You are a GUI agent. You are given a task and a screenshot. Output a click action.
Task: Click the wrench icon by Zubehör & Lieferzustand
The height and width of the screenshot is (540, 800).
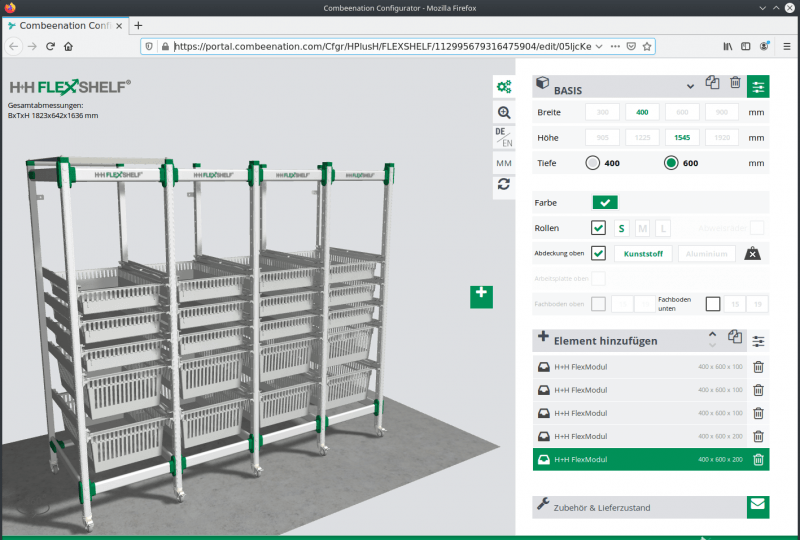[543, 504]
